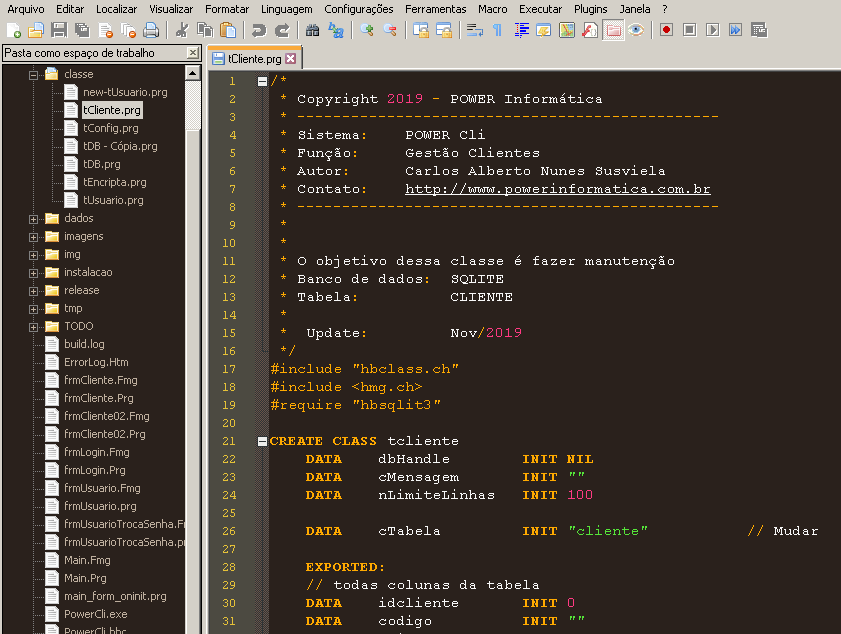Click the Save recorded macro icon

tap(759, 30)
